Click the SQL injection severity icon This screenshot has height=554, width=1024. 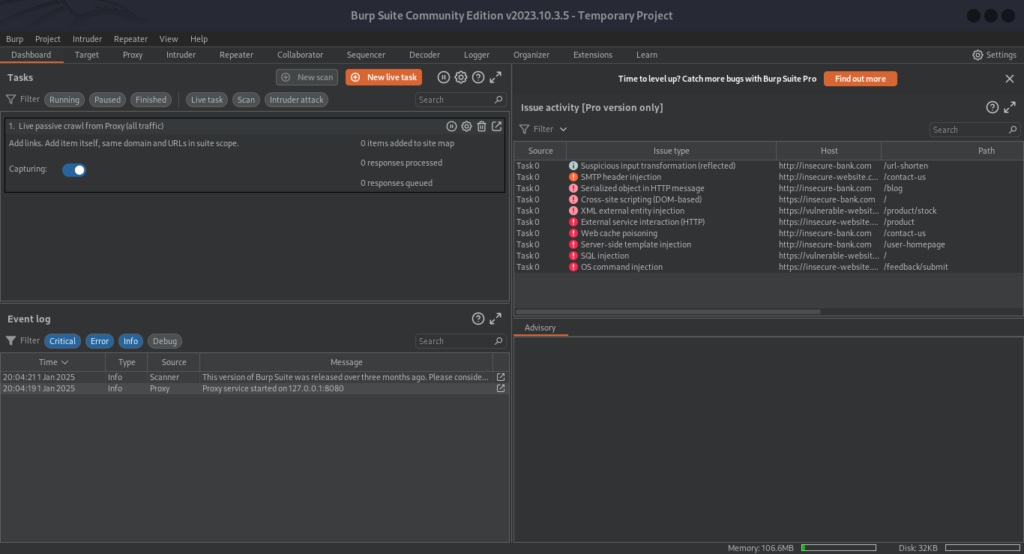tap(573, 255)
